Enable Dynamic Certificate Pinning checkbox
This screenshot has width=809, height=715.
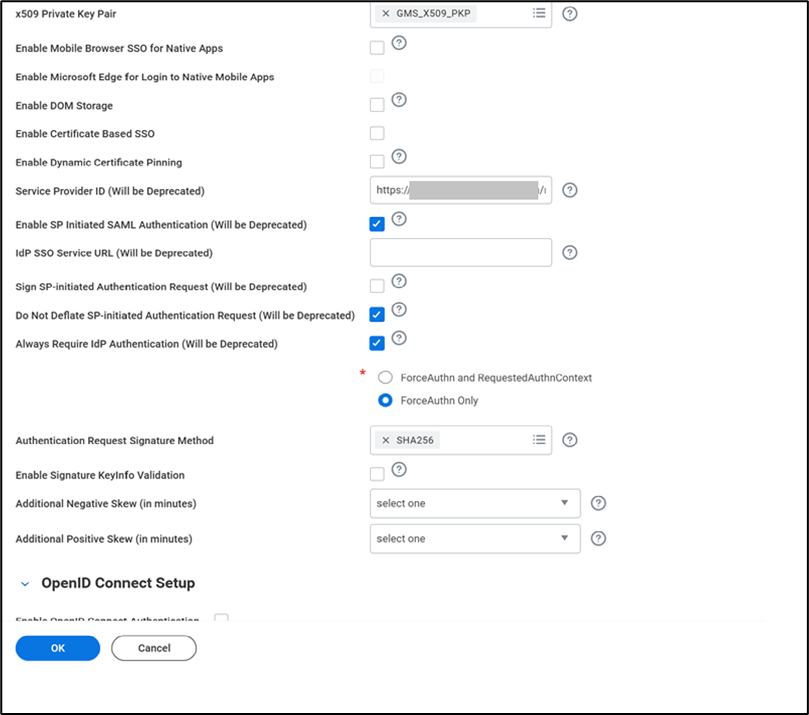(377, 162)
